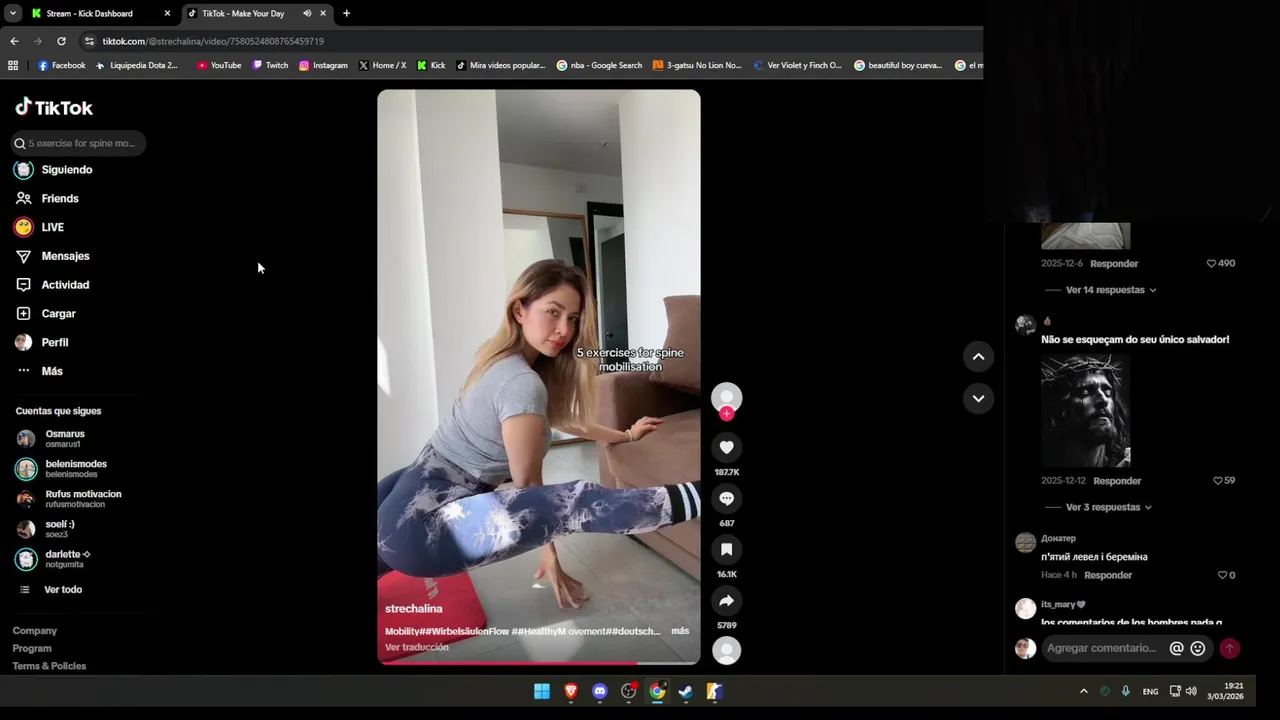
Task: Reply to the 2025-12-6 comment
Action: click(1114, 264)
